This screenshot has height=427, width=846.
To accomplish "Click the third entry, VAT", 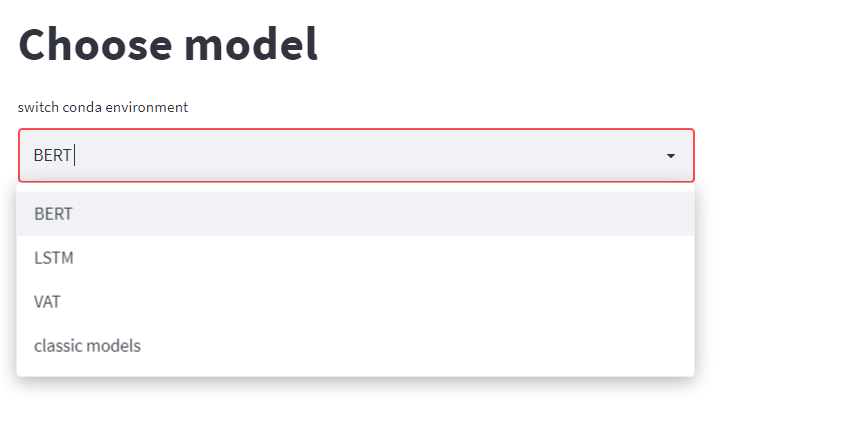I will pos(48,302).
